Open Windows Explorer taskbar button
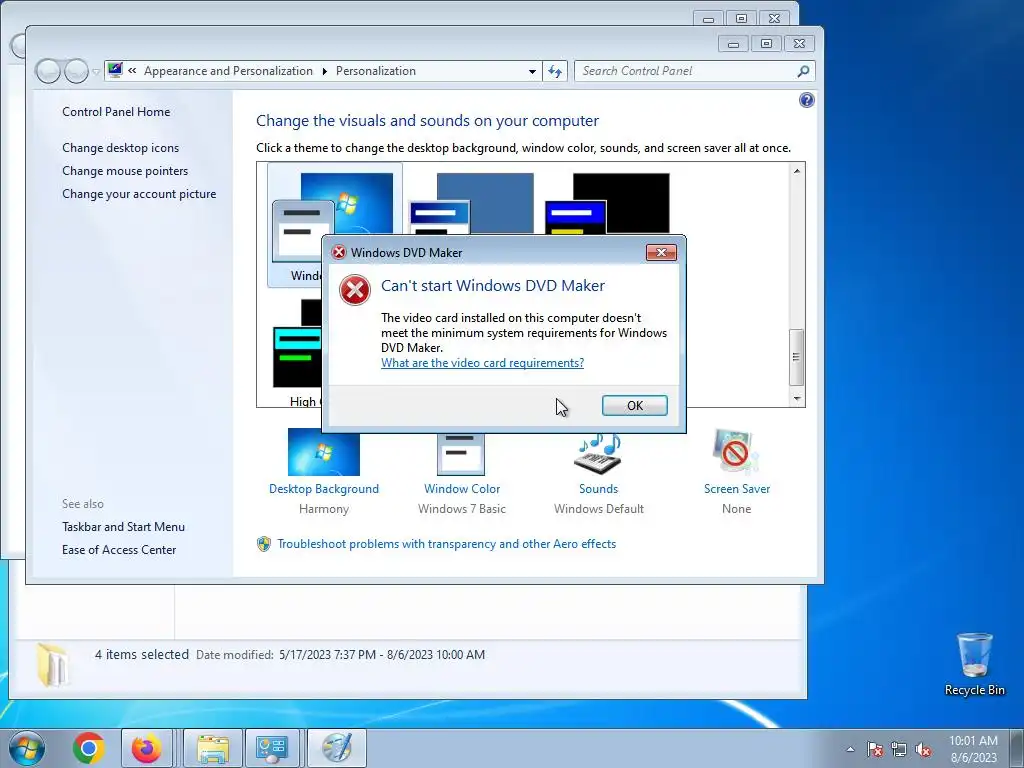This screenshot has height=768, width=1024. point(213,748)
